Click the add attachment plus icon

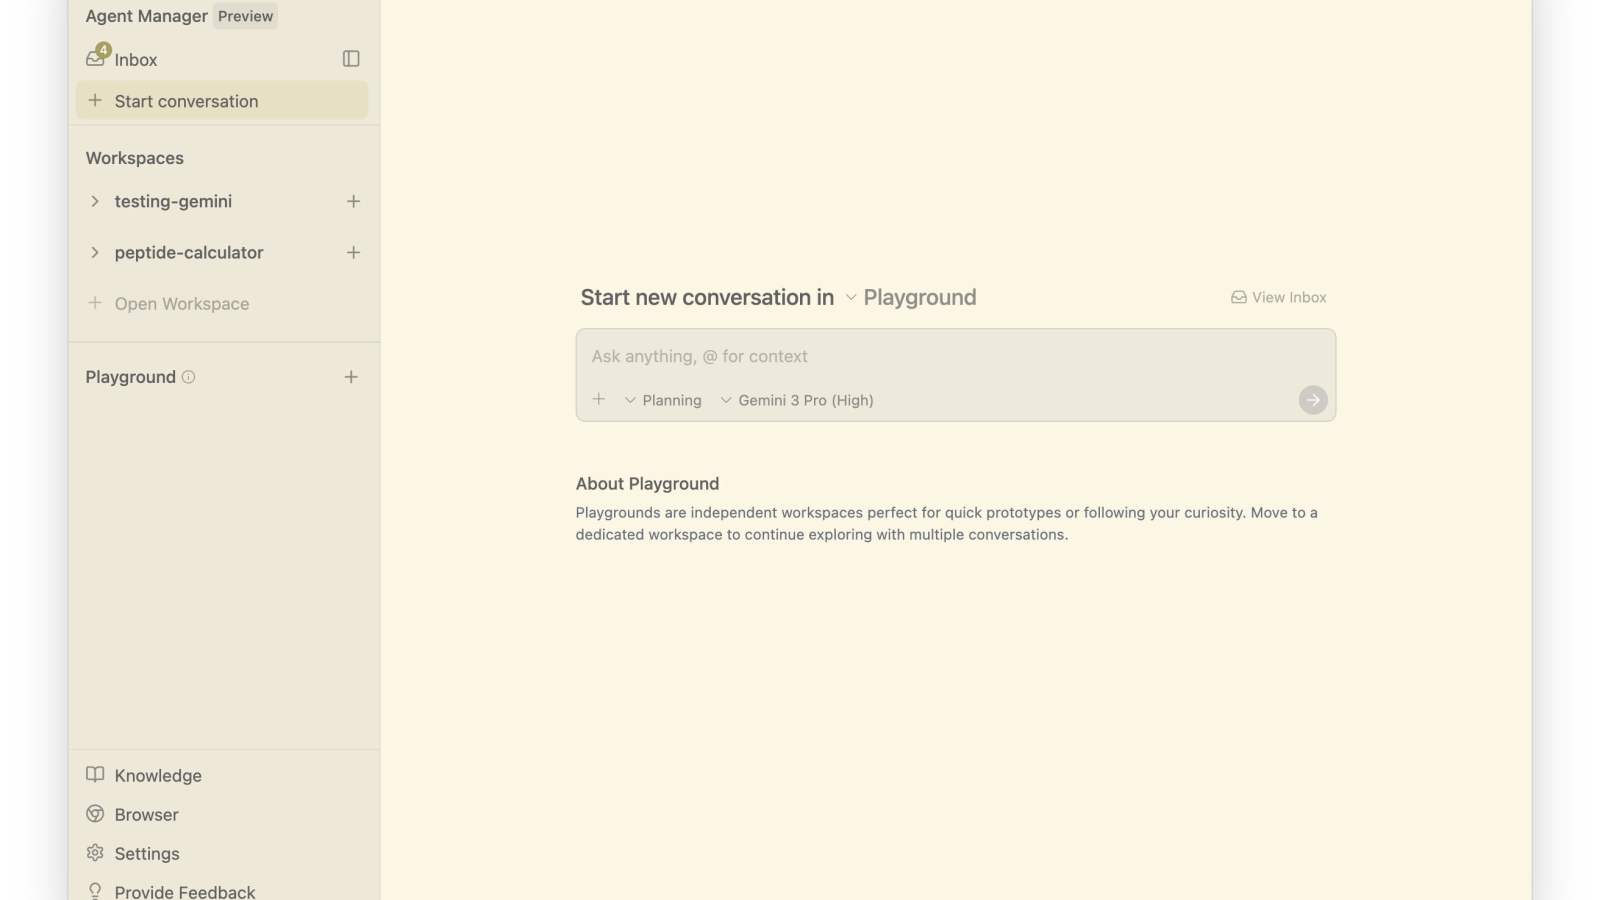pyautogui.click(x=599, y=400)
